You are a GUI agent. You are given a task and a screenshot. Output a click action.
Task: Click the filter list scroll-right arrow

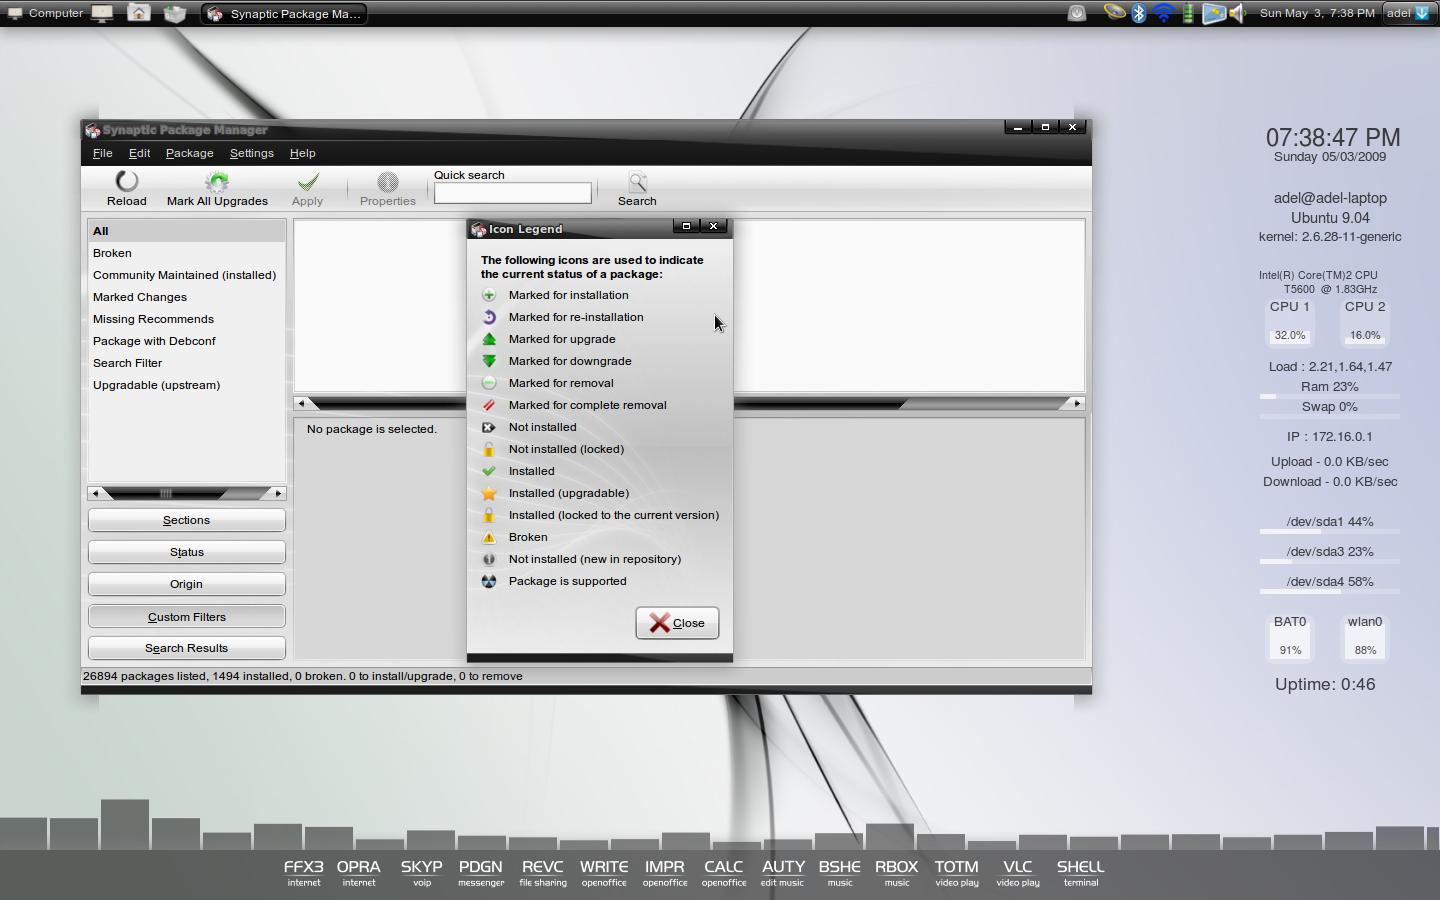point(278,493)
